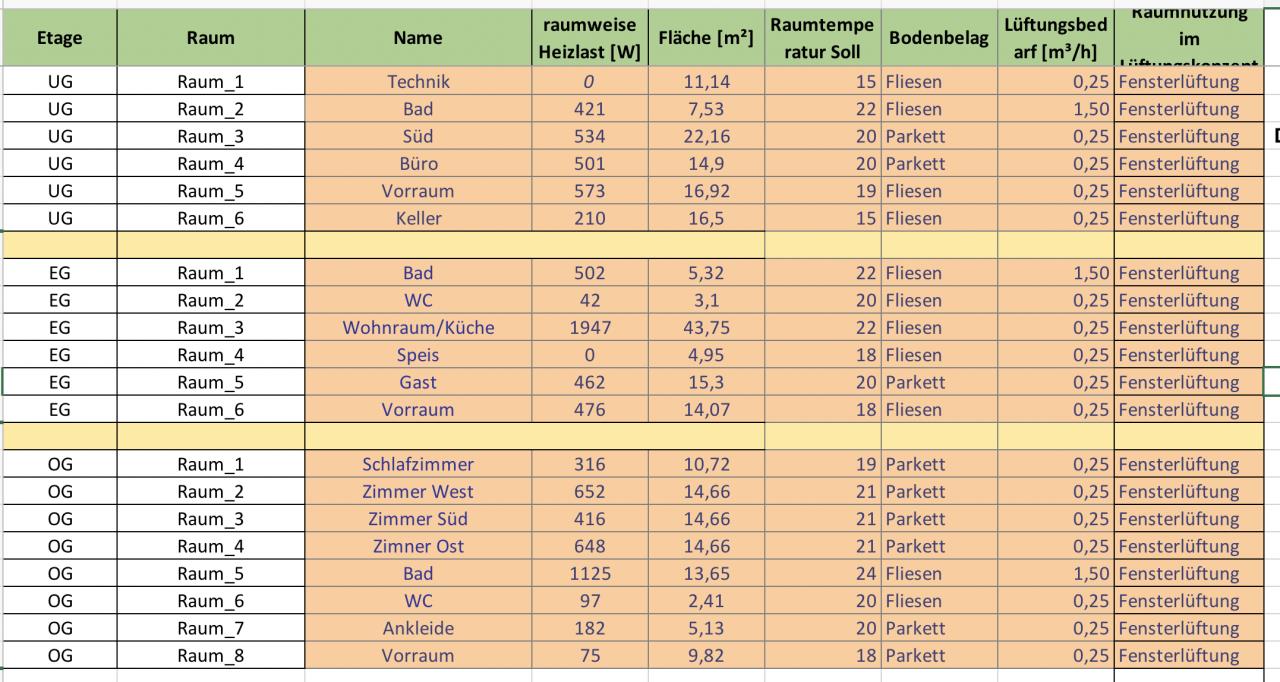Select the Büro name cell

pos(418,164)
